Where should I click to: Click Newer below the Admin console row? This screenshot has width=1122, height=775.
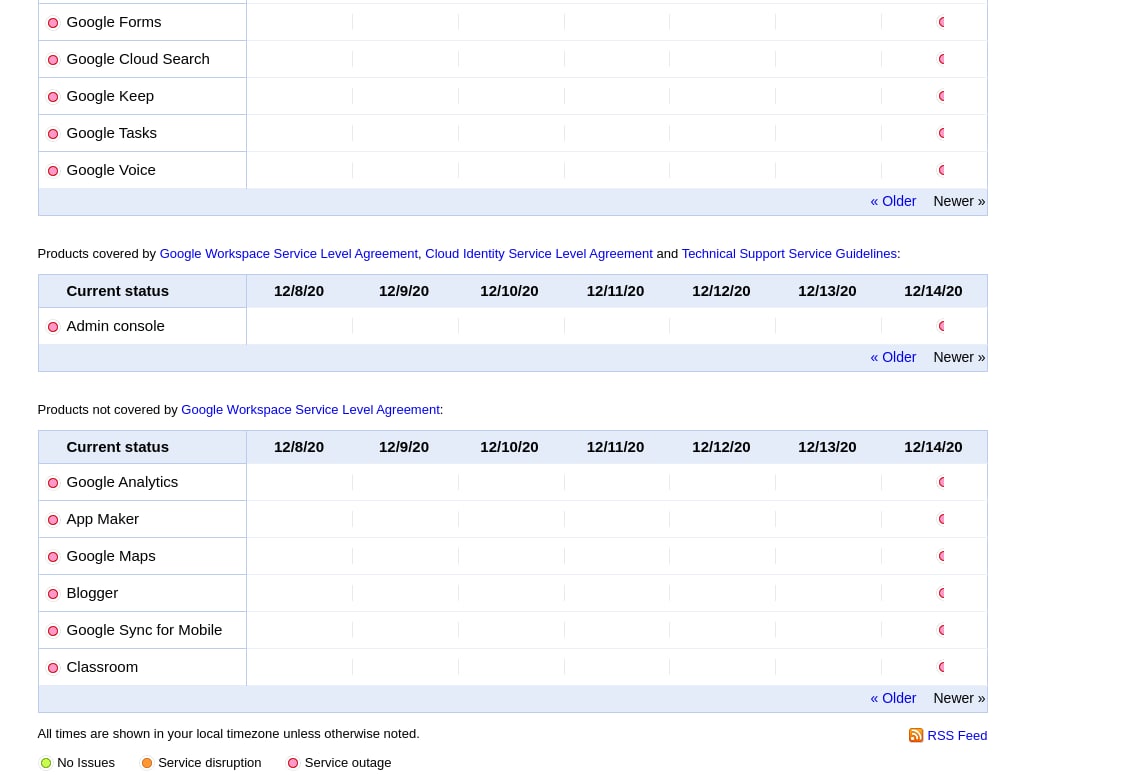click(959, 358)
